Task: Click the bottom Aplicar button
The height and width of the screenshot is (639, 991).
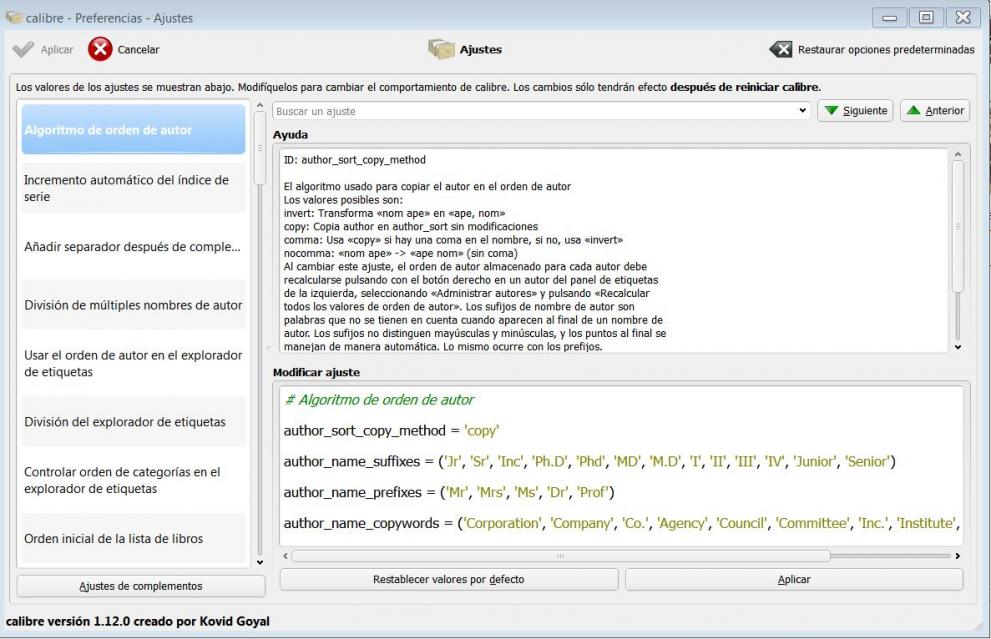Action: tap(794, 579)
